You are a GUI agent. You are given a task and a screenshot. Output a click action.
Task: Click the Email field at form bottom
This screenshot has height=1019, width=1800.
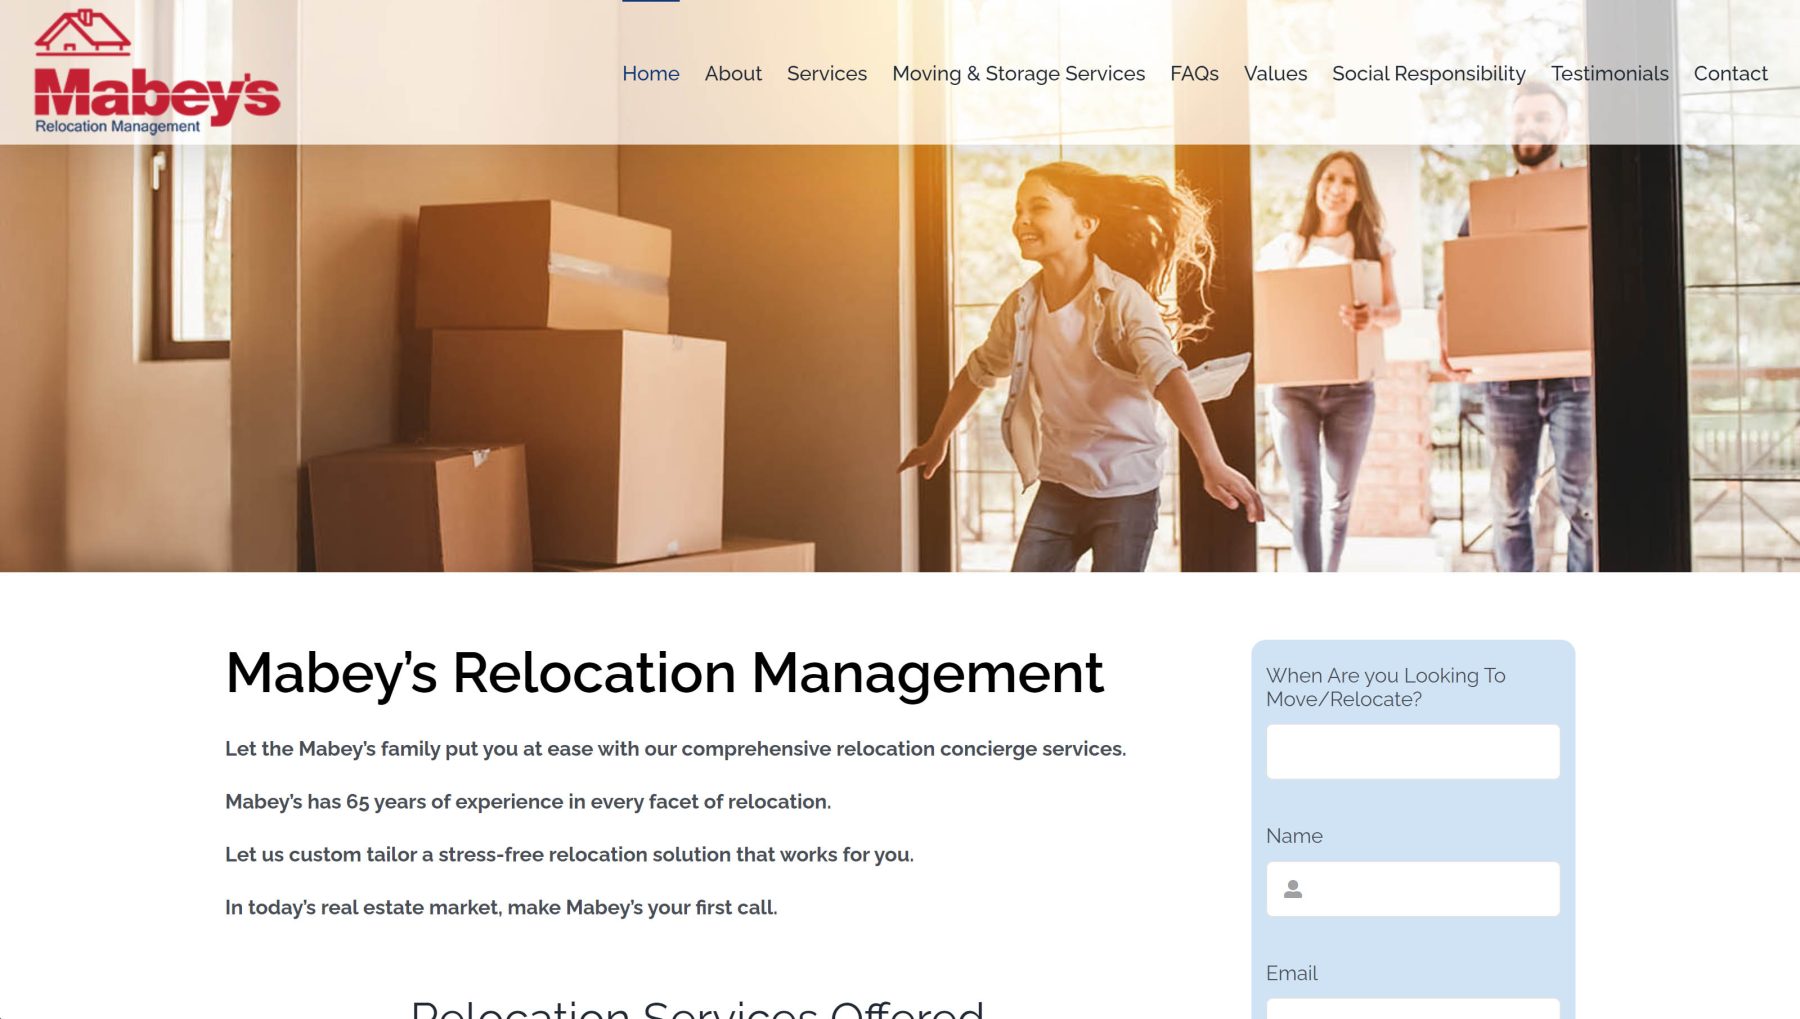pos(1412,1008)
